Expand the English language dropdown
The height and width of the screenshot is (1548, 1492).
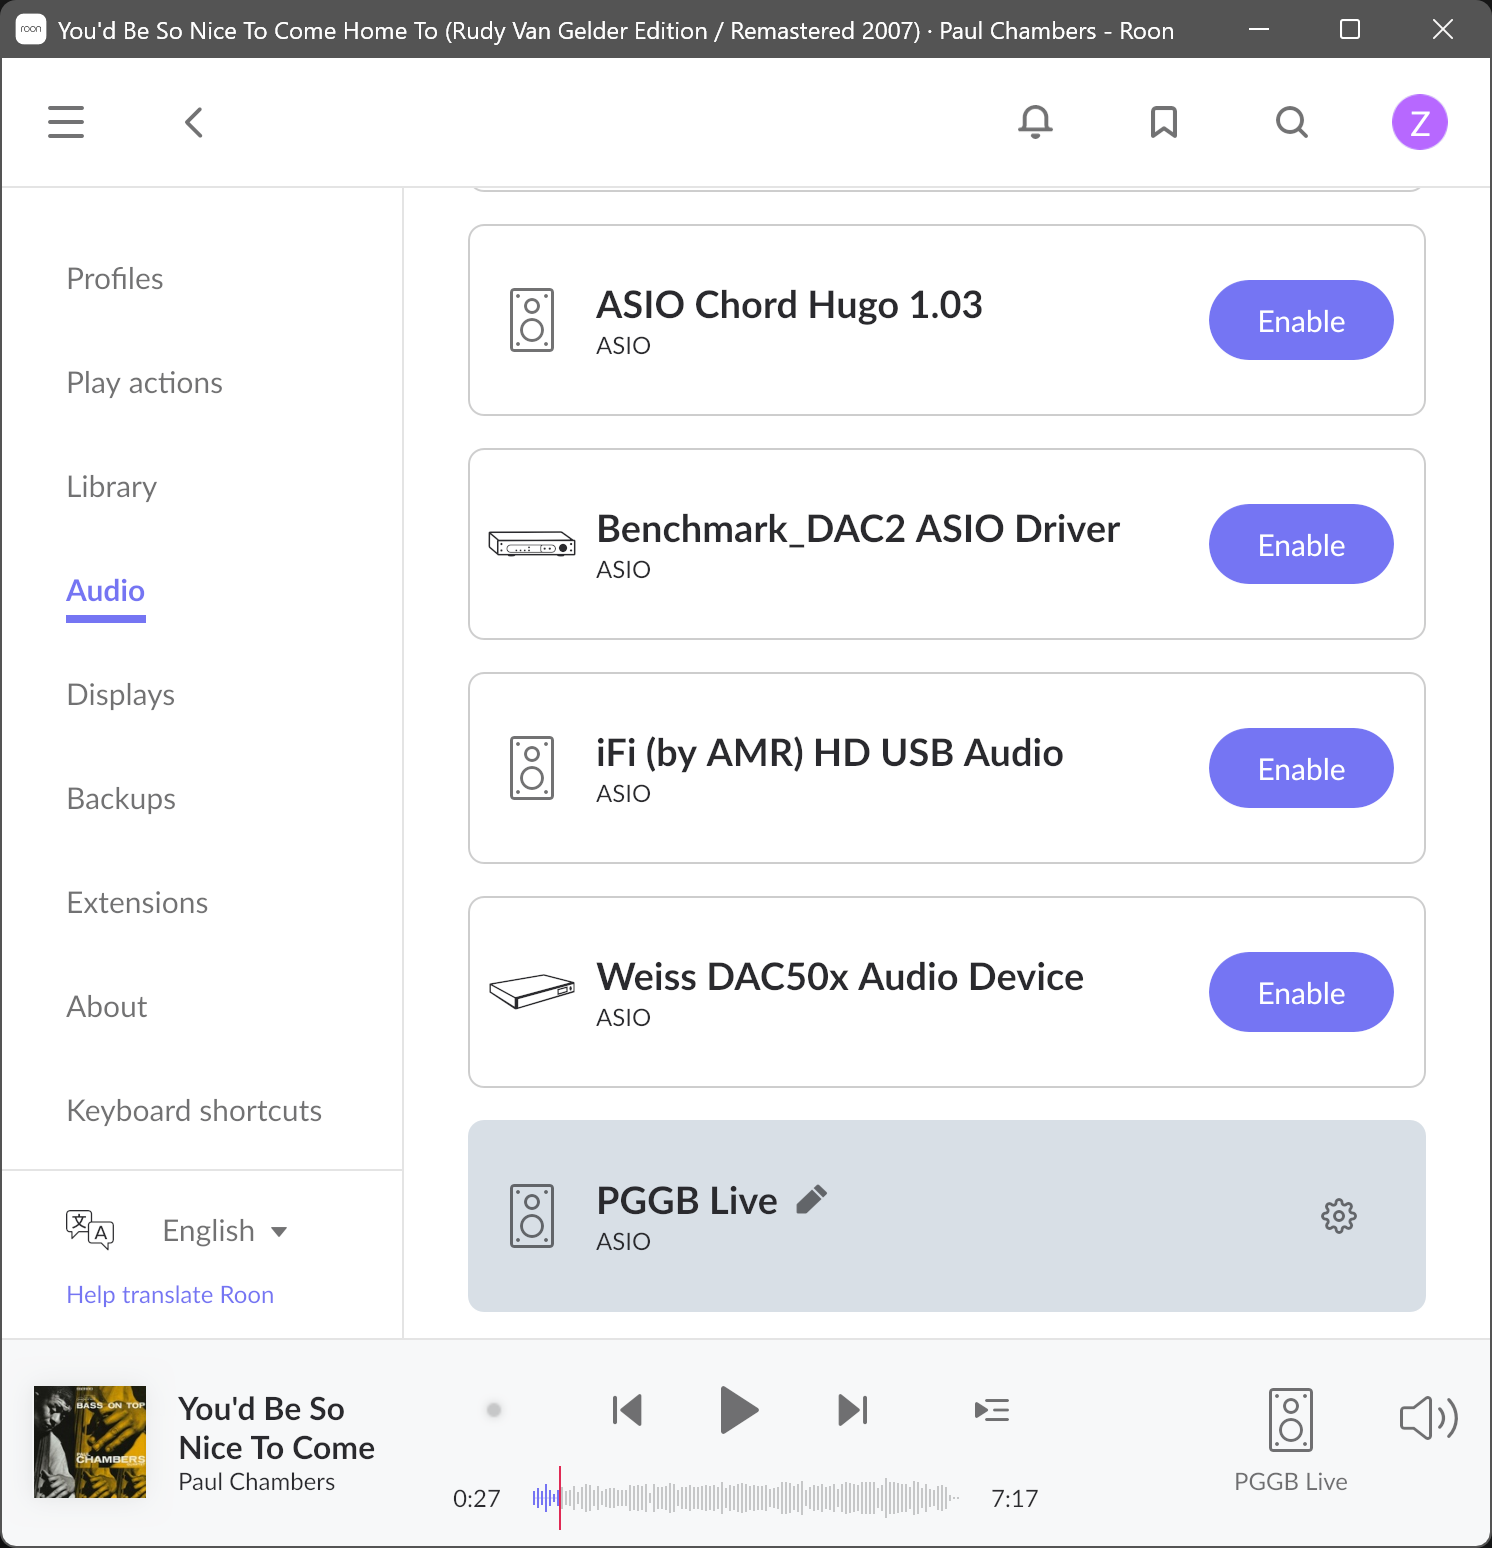tap(225, 1230)
